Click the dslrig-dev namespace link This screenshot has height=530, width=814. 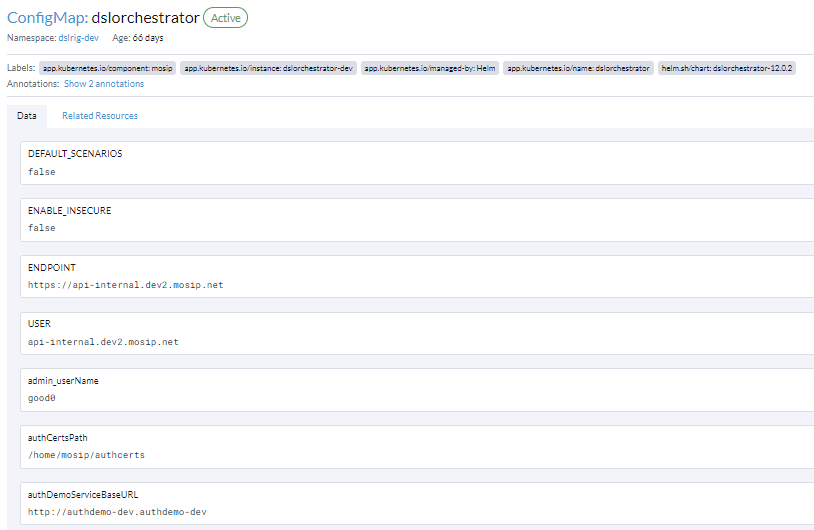[78, 38]
